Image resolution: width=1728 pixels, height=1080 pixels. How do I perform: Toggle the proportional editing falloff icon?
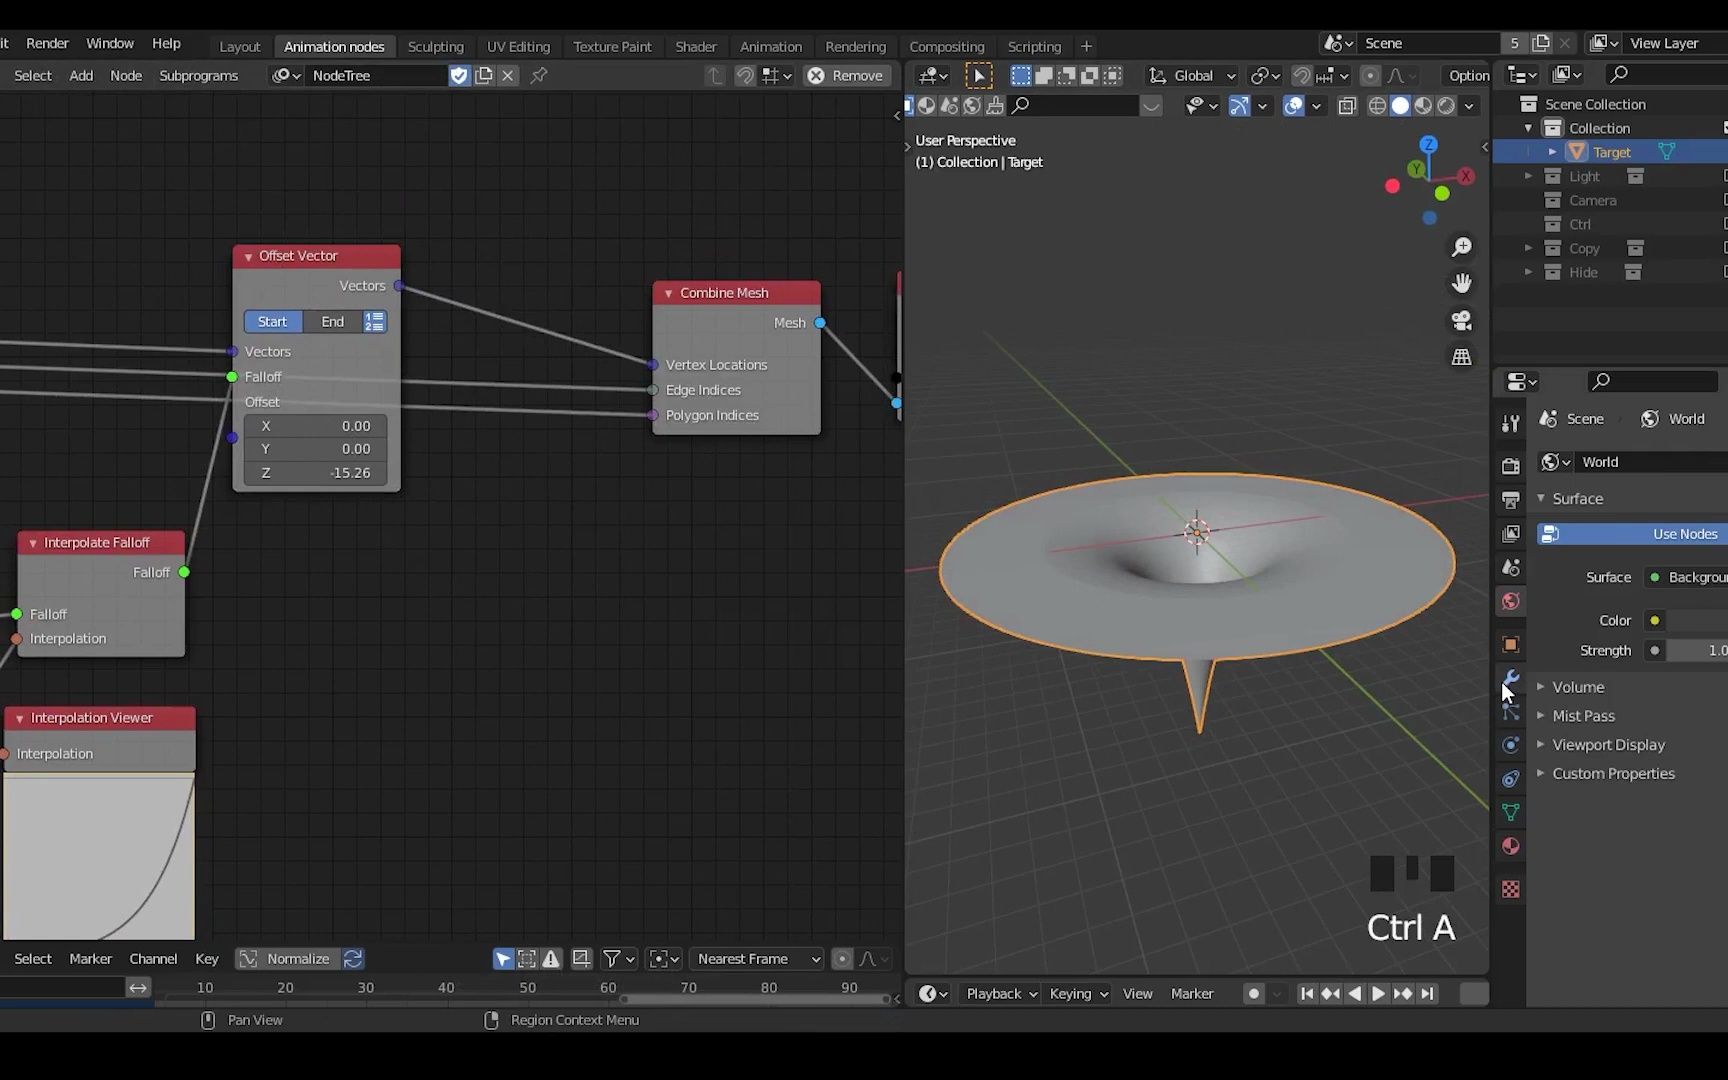click(x=1396, y=75)
